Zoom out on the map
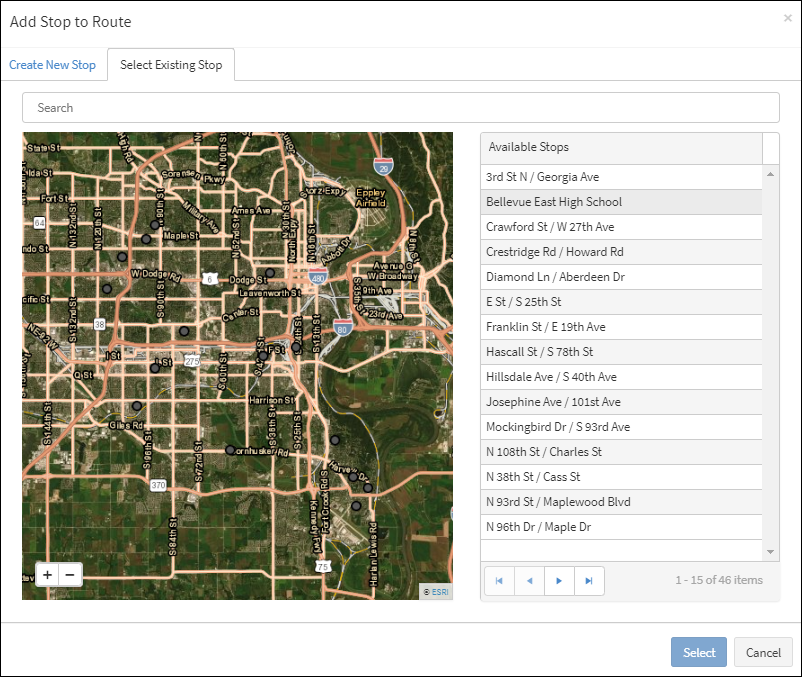Image resolution: width=802 pixels, height=677 pixels. (x=69, y=575)
